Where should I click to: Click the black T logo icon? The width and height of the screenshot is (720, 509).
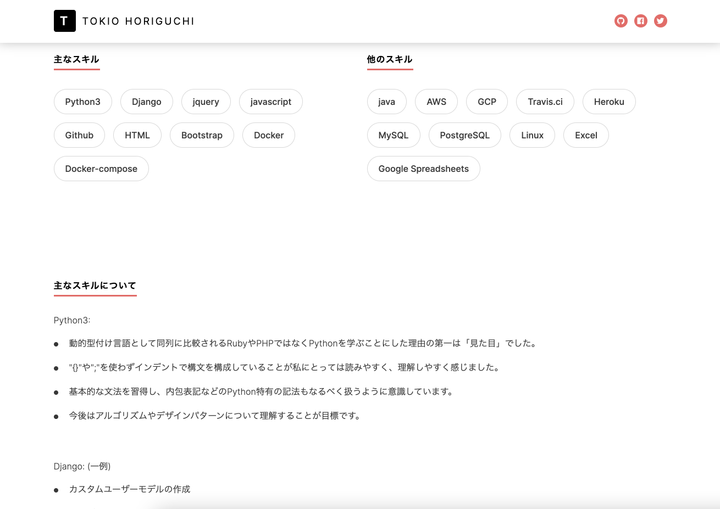[65, 21]
